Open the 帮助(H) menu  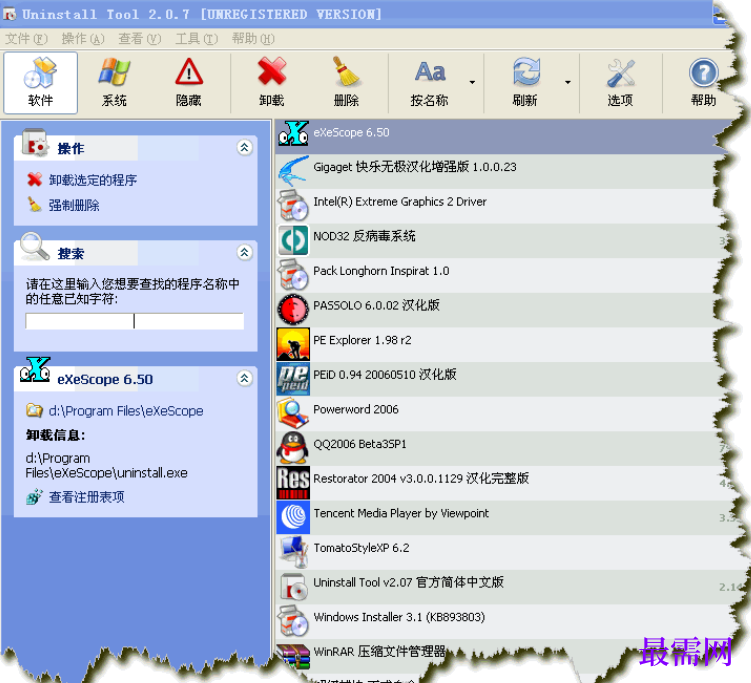pyautogui.click(x=253, y=38)
